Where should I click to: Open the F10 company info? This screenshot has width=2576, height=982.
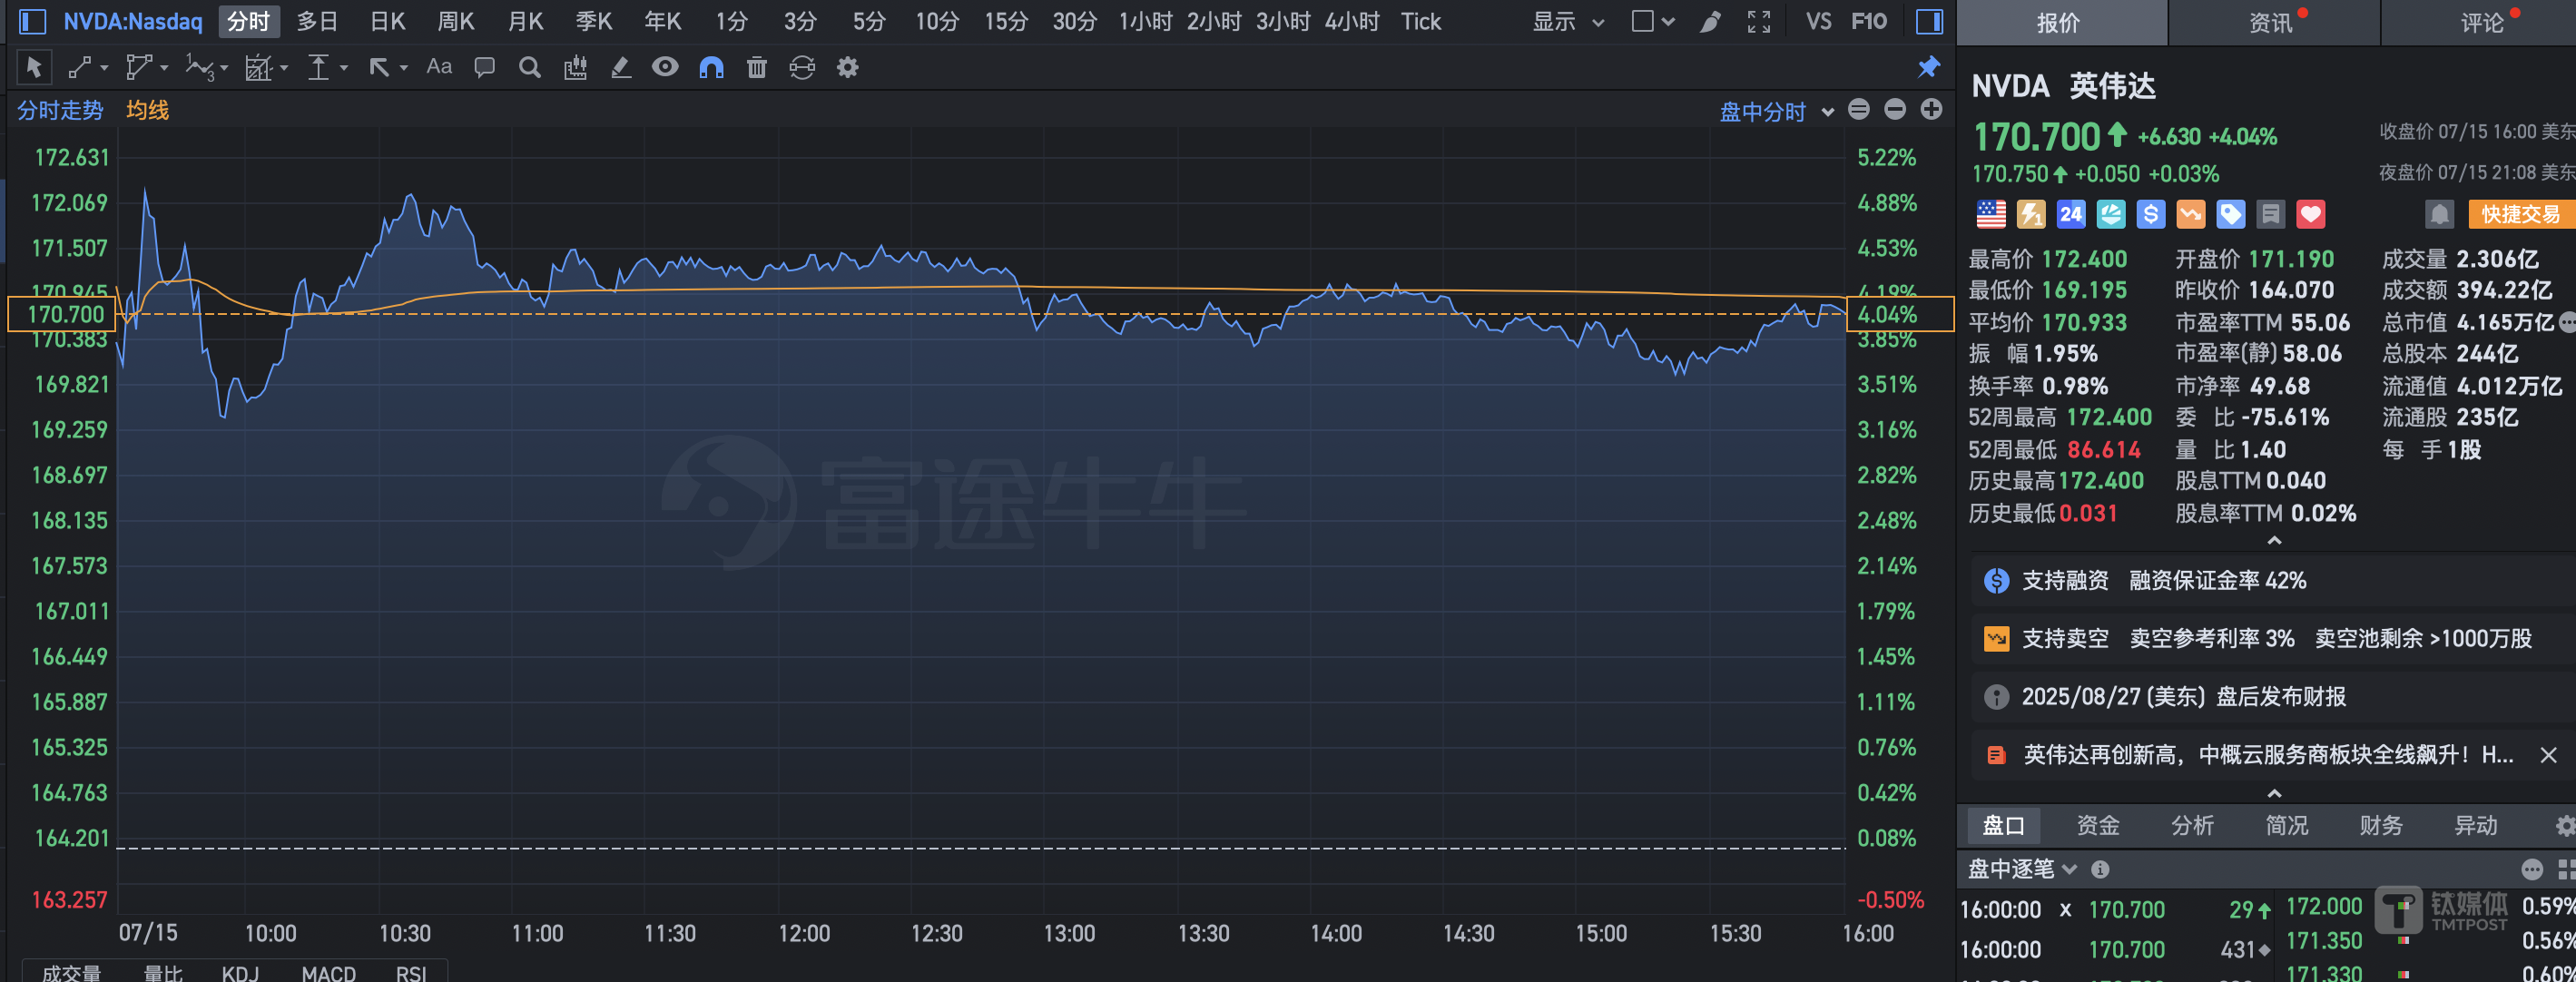1868,22
